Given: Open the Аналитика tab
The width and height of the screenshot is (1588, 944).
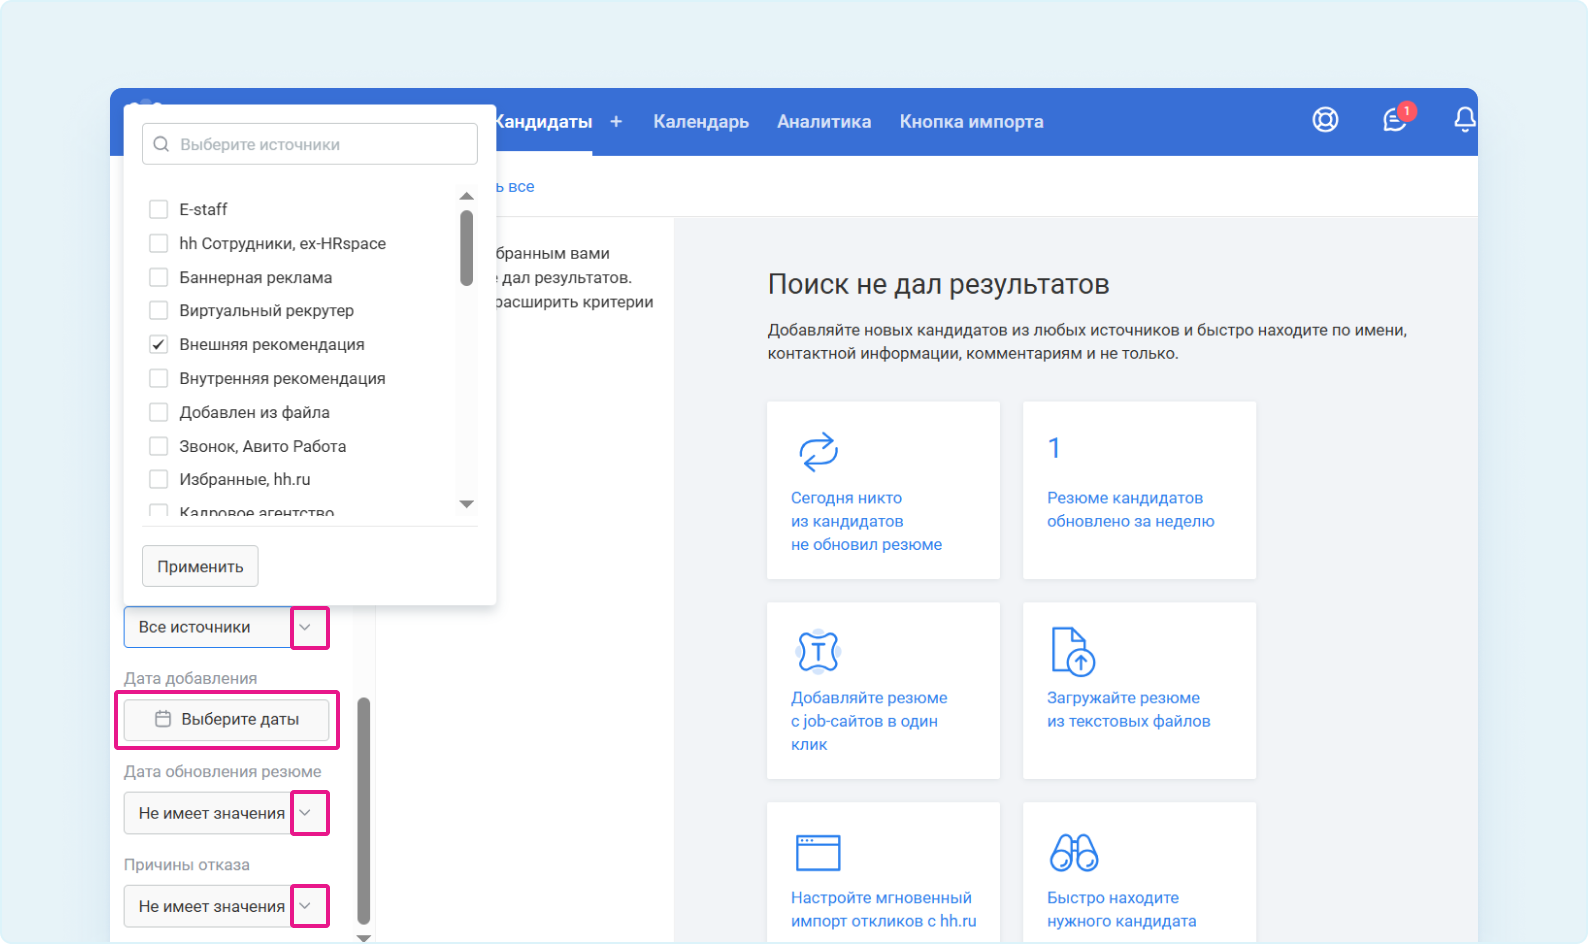Looking at the screenshot, I should pos(824,121).
